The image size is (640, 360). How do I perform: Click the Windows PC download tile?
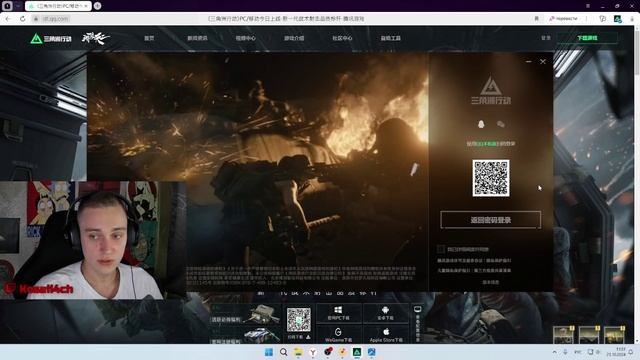point(338,313)
